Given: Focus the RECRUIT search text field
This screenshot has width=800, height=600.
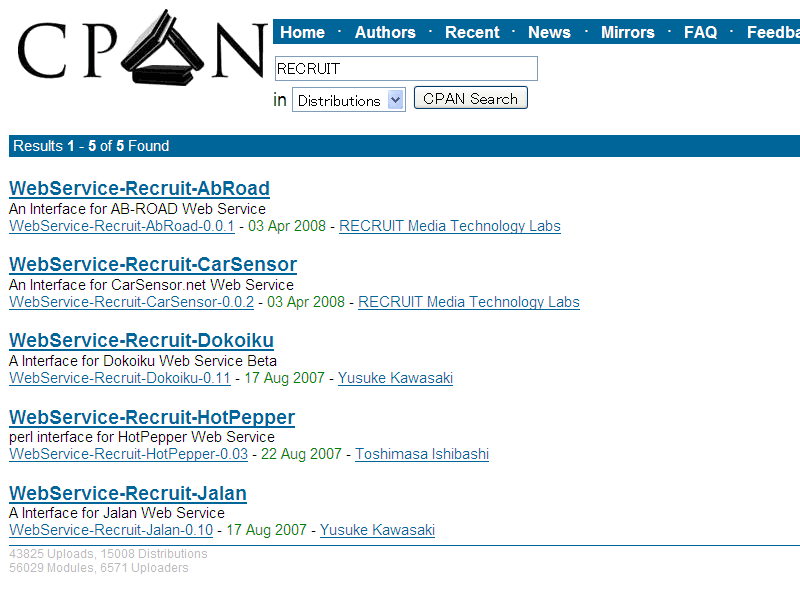Looking at the screenshot, I should tap(406, 68).
